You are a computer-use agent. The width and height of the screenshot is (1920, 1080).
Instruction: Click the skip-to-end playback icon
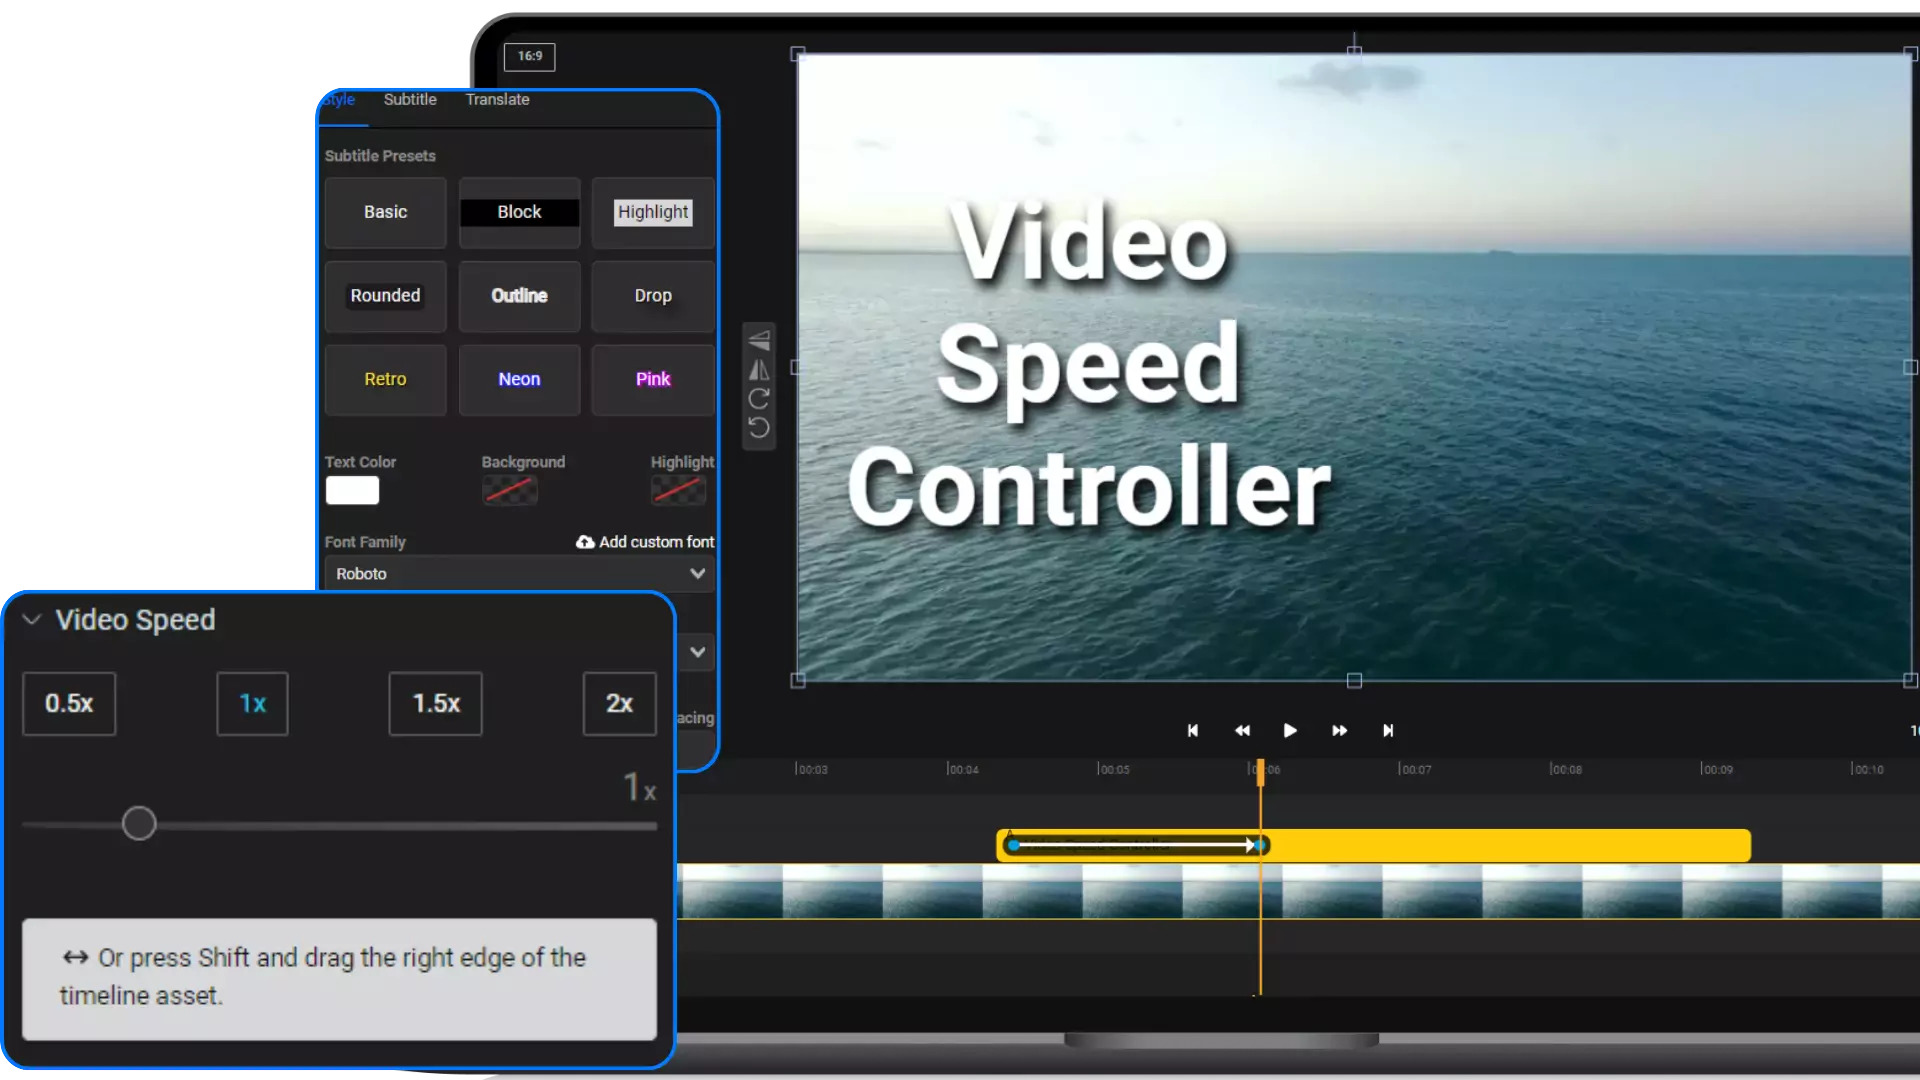(1387, 731)
